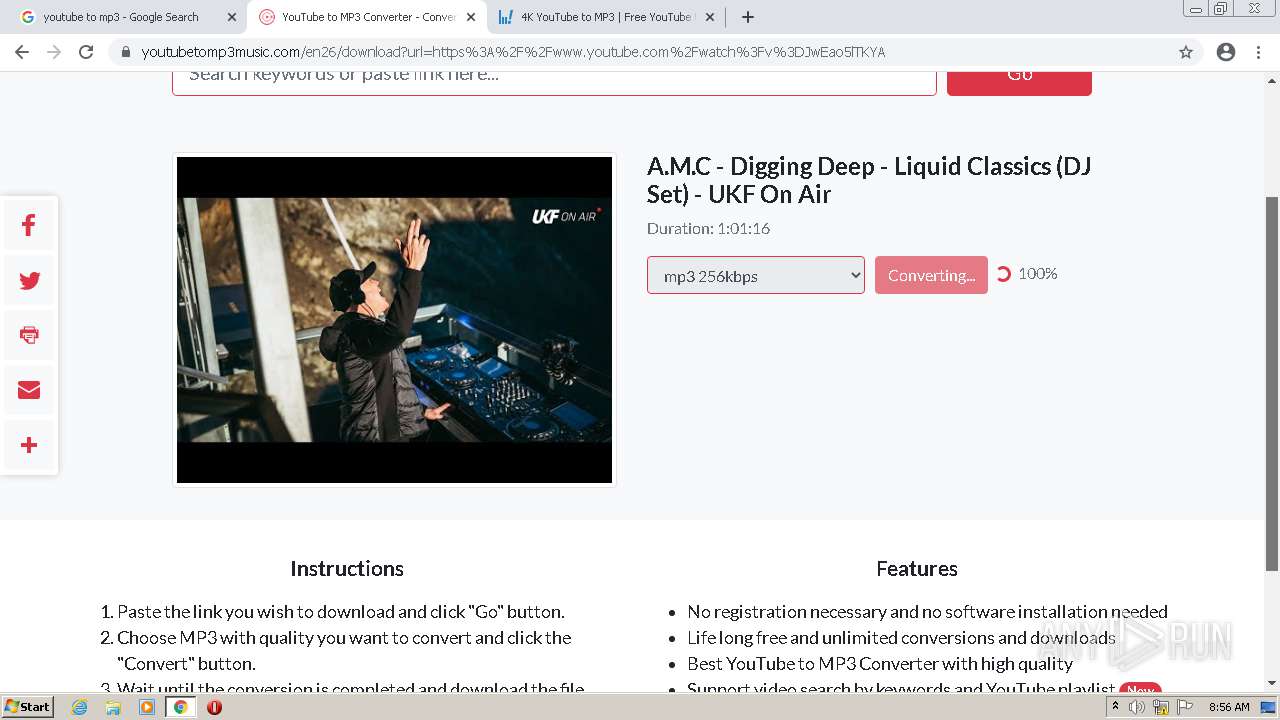Click the Converting... button
The width and height of the screenshot is (1280, 720).
point(931,276)
